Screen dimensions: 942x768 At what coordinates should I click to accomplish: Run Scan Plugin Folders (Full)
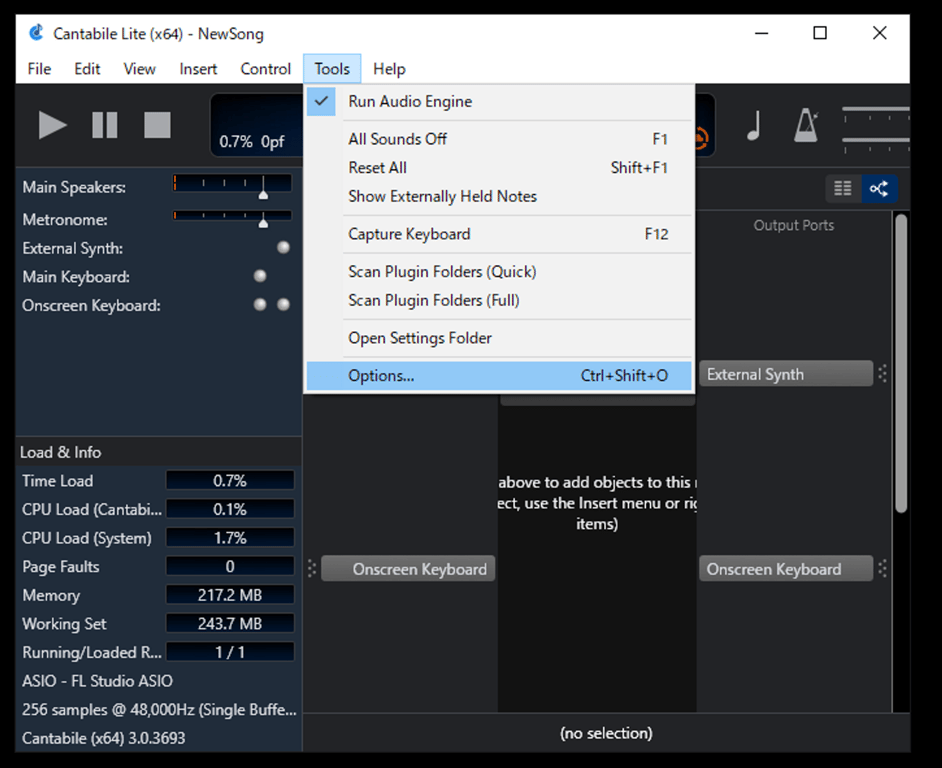(499, 300)
